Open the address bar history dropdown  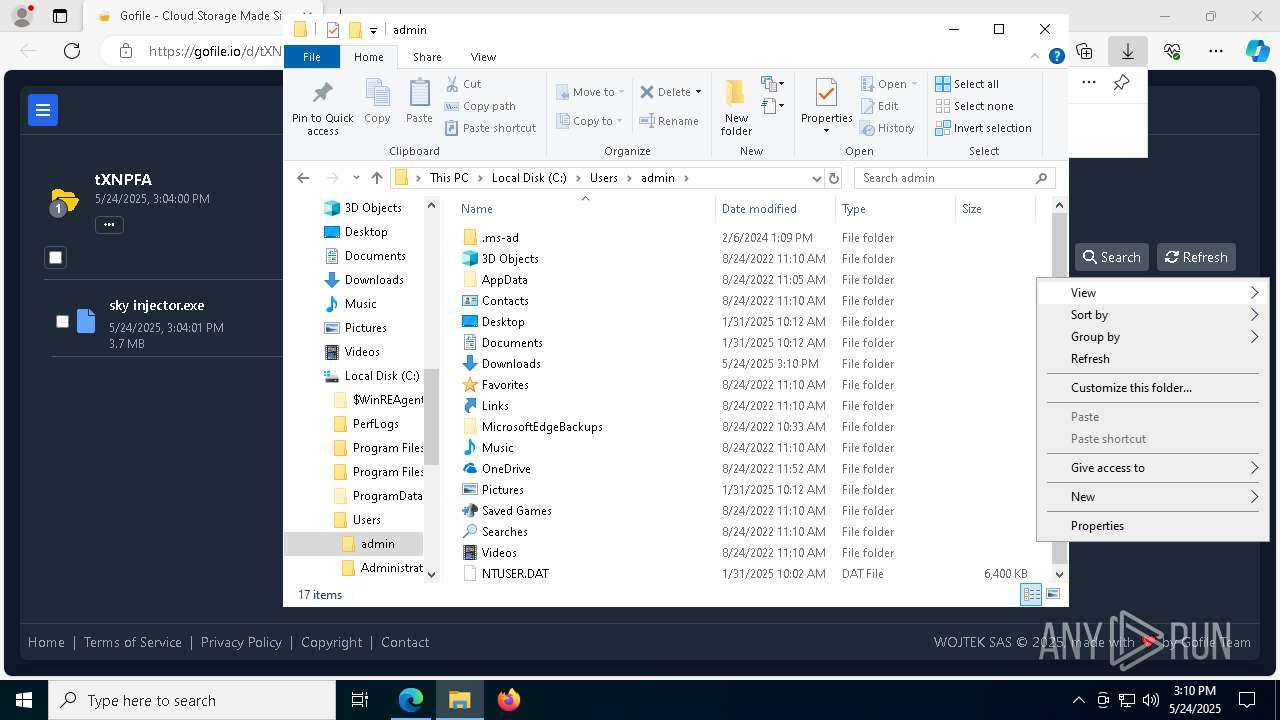click(817, 178)
